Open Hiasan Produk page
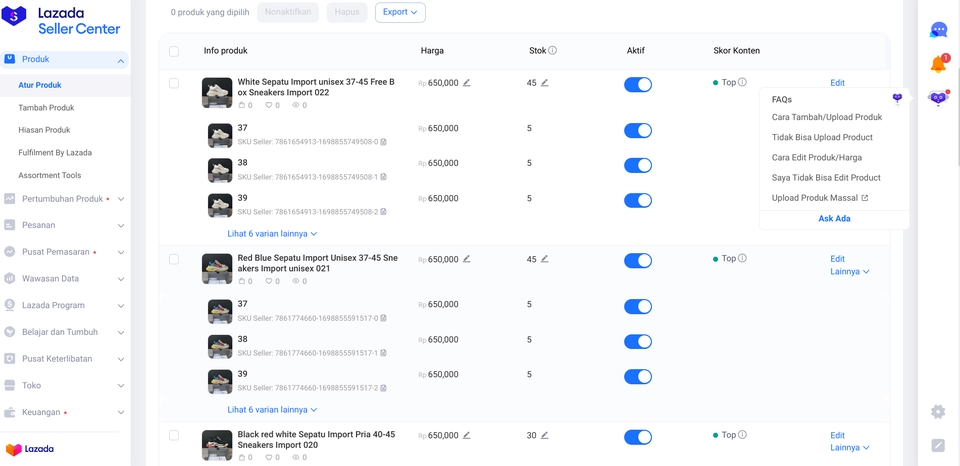960x466 pixels. [x=44, y=130]
